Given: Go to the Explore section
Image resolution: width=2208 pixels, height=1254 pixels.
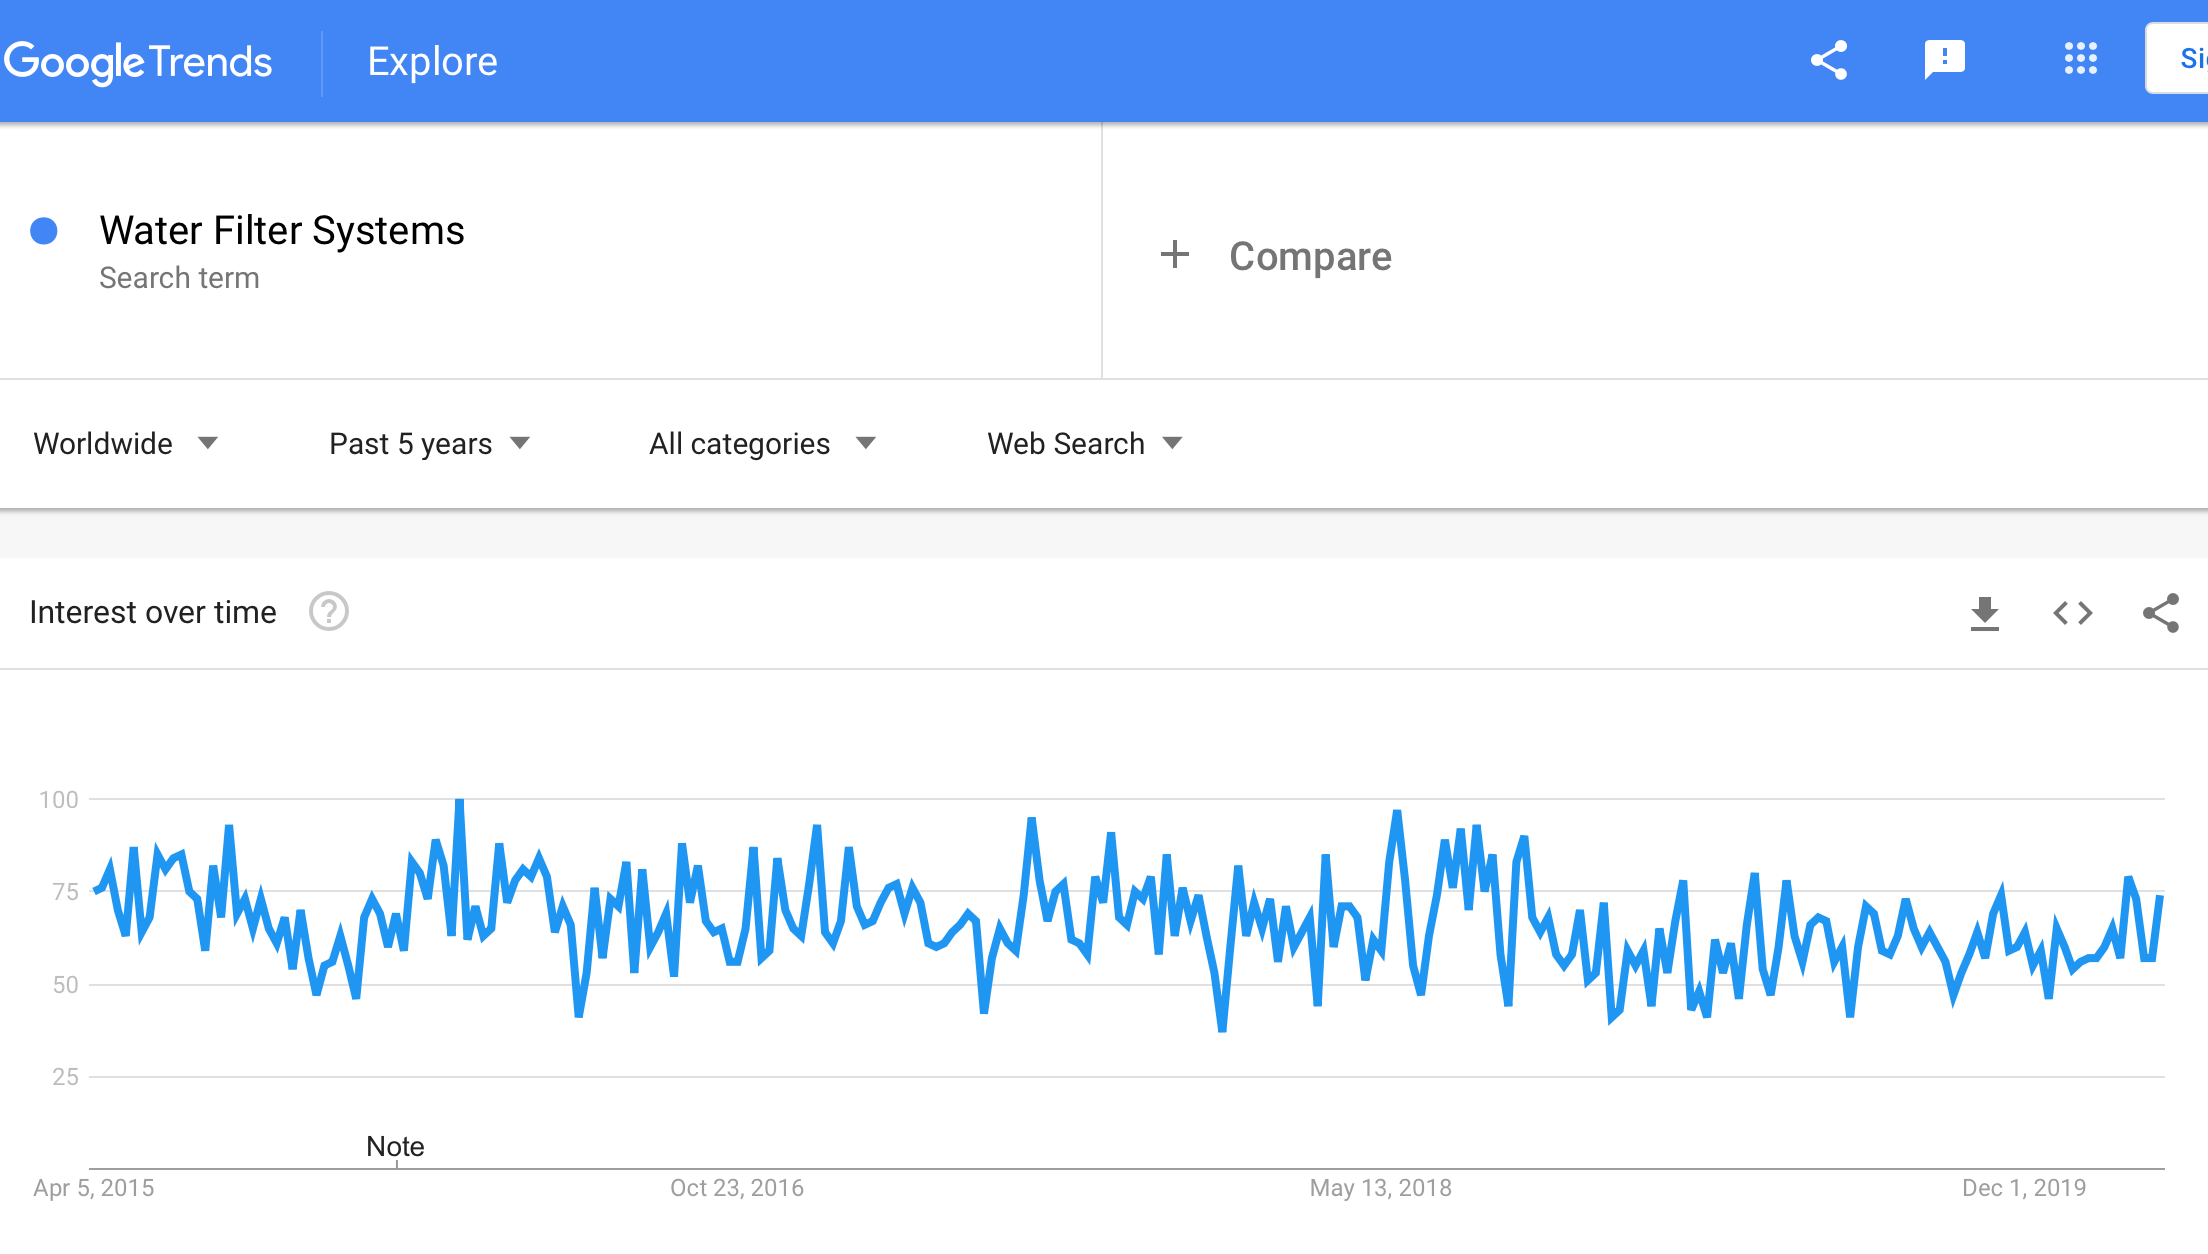Looking at the screenshot, I should 432,61.
